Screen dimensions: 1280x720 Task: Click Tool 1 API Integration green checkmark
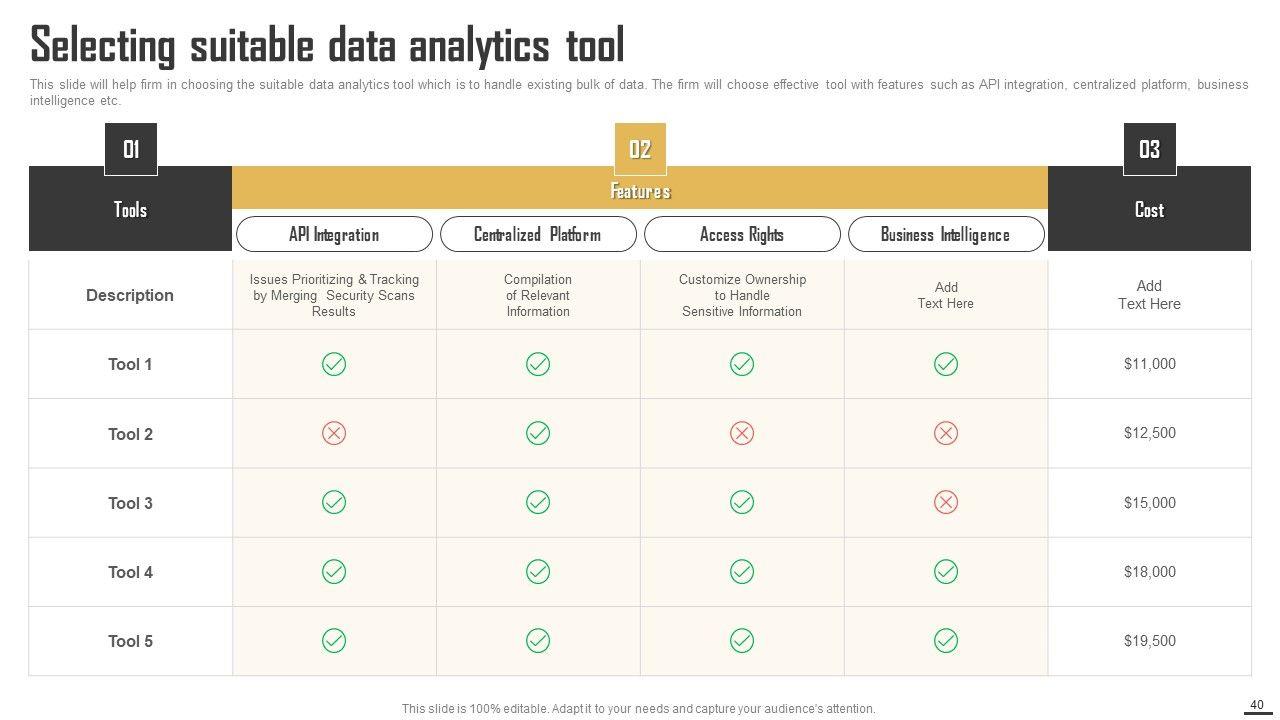point(334,364)
